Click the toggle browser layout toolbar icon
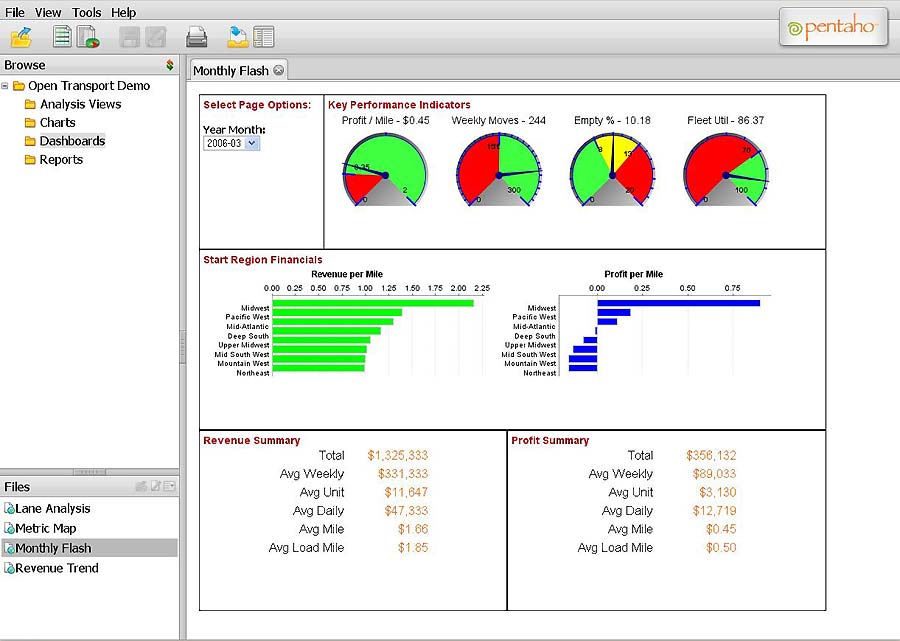Screen dimensions: 900x641 (x=263, y=37)
